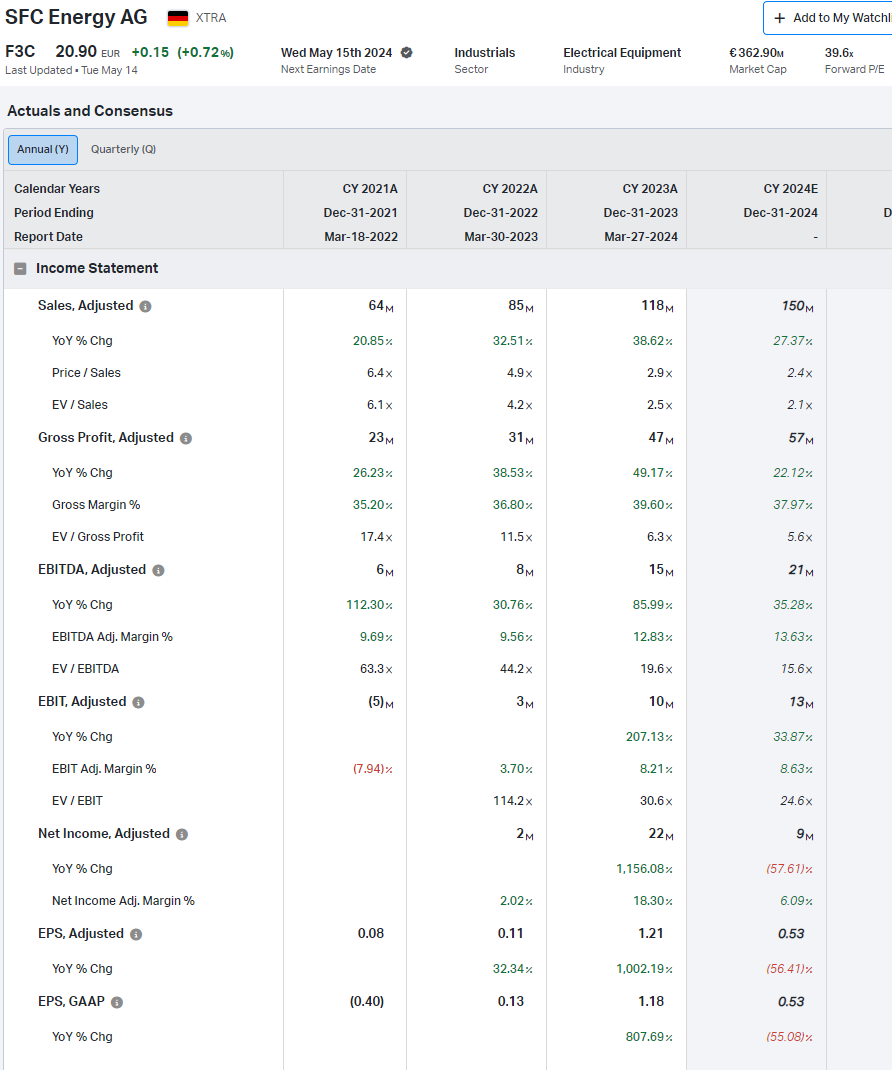
Task: Click the SFC Energy AG company title
Action: coord(76,17)
